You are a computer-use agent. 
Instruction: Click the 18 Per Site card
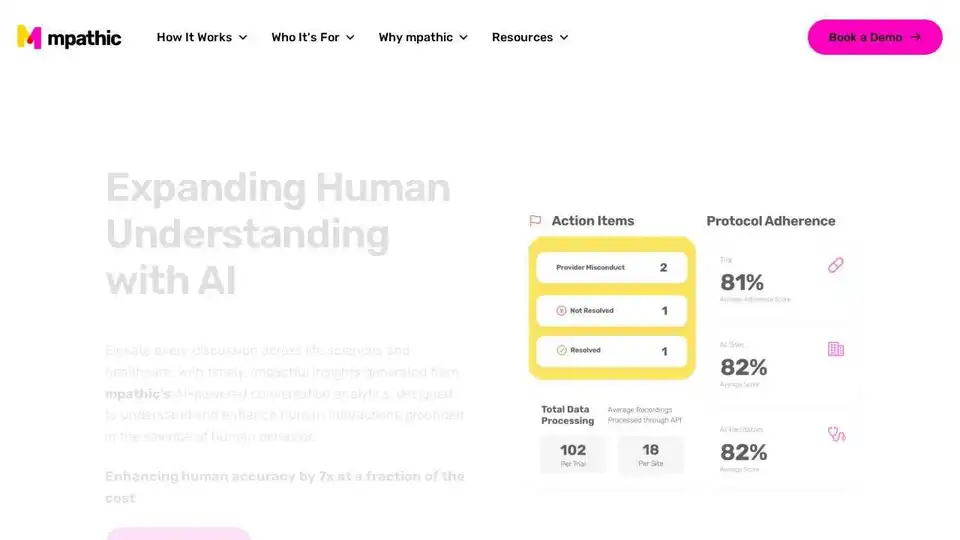point(651,455)
